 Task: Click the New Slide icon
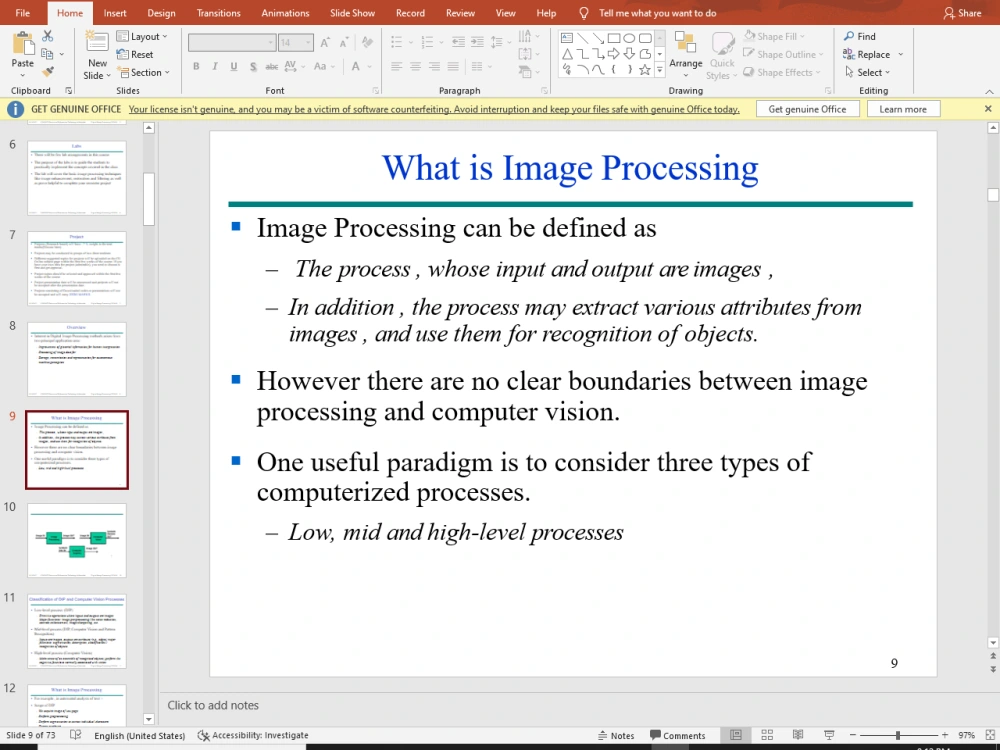(x=97, y=43)
